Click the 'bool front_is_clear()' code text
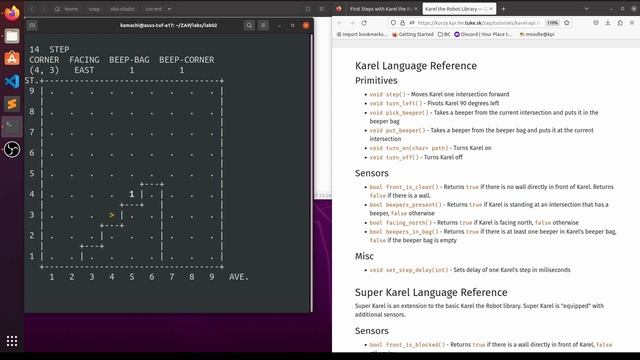 (404, 187)
